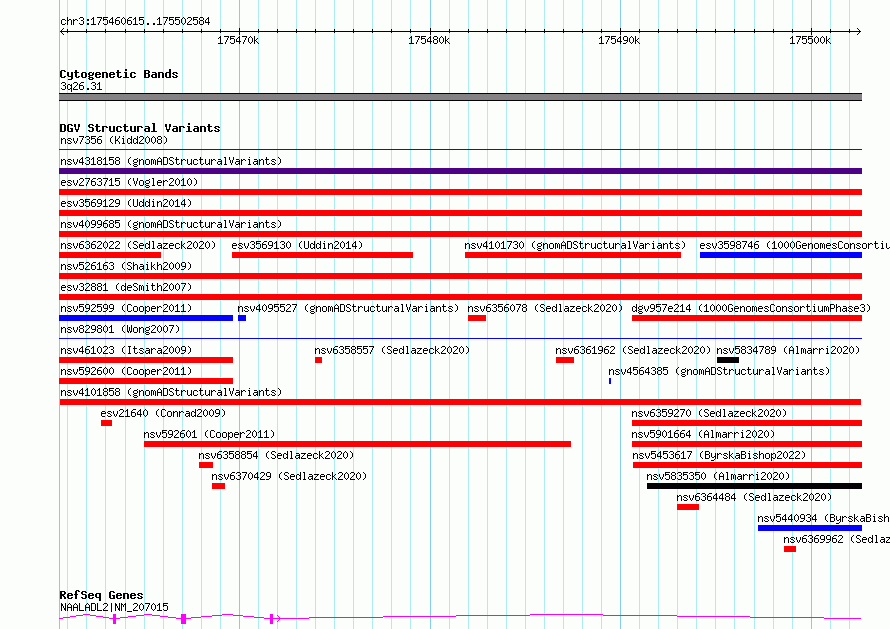The height and width of the screenshot is (629, 890).
Task: Click blue nsv592599 (Cooper2011) bar
Action: click(146, 318)
